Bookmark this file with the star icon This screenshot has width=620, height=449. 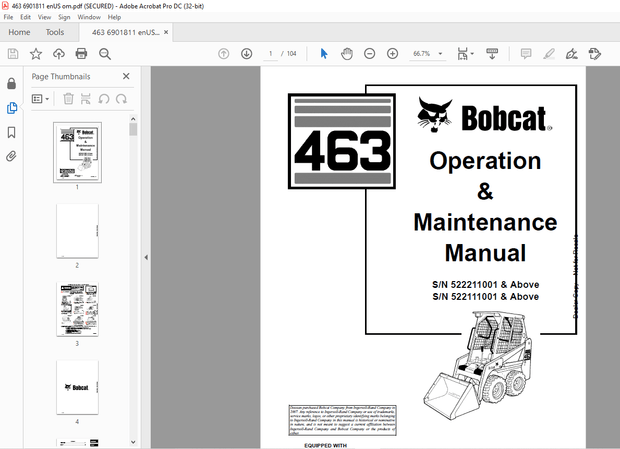coord(36,54)
